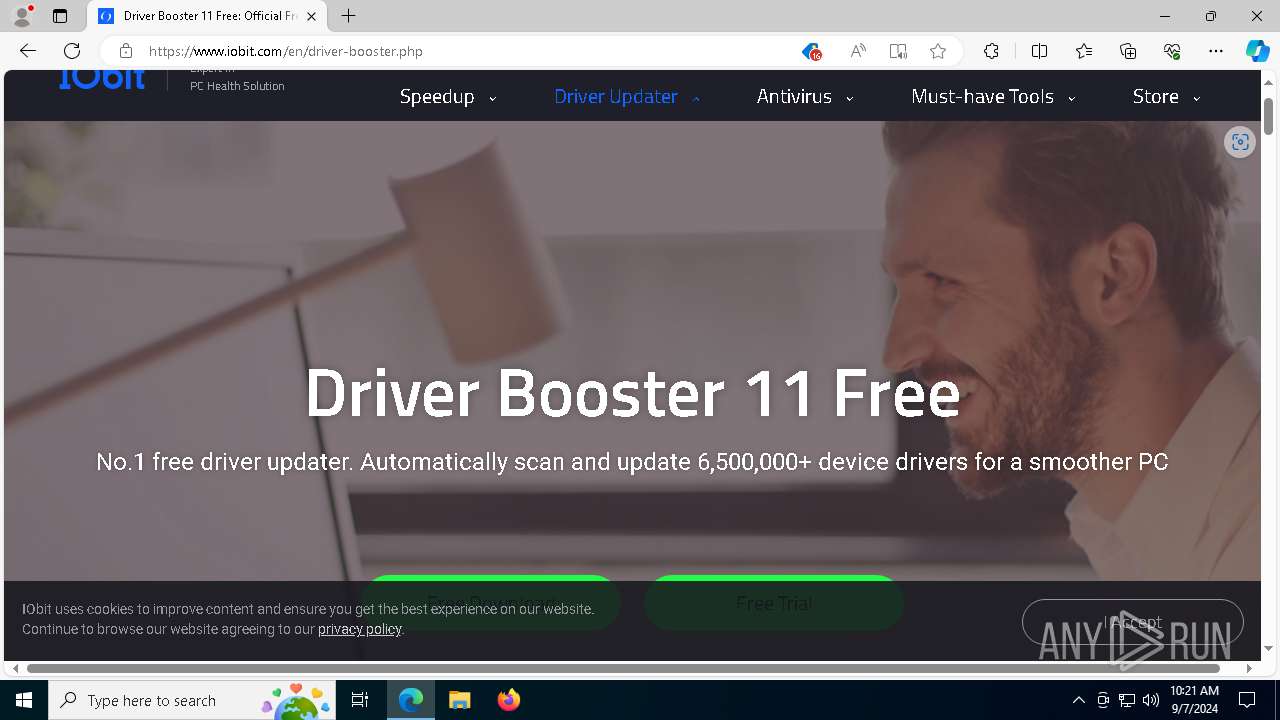Open Immersive Reader icon
Image resolution: width=1280 pixels, height=720 pixels.
tap(898, 51)
